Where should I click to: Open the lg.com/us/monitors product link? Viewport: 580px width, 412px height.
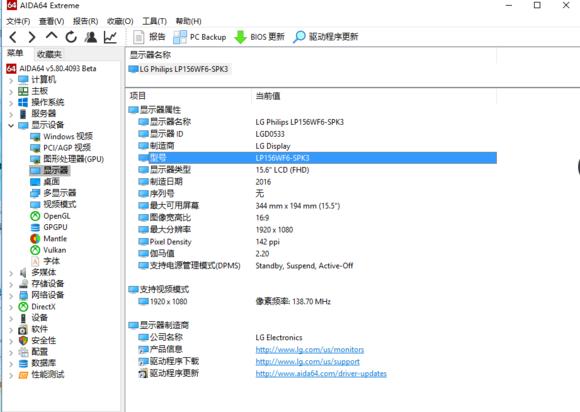point(310,349)
